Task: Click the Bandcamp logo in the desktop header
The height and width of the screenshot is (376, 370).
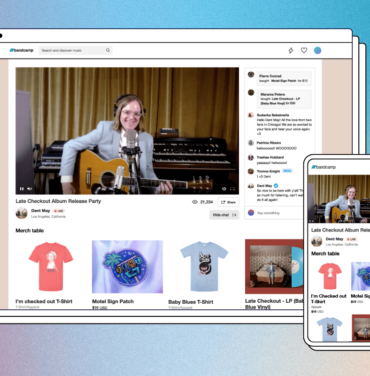Action: tap(21, 50)
